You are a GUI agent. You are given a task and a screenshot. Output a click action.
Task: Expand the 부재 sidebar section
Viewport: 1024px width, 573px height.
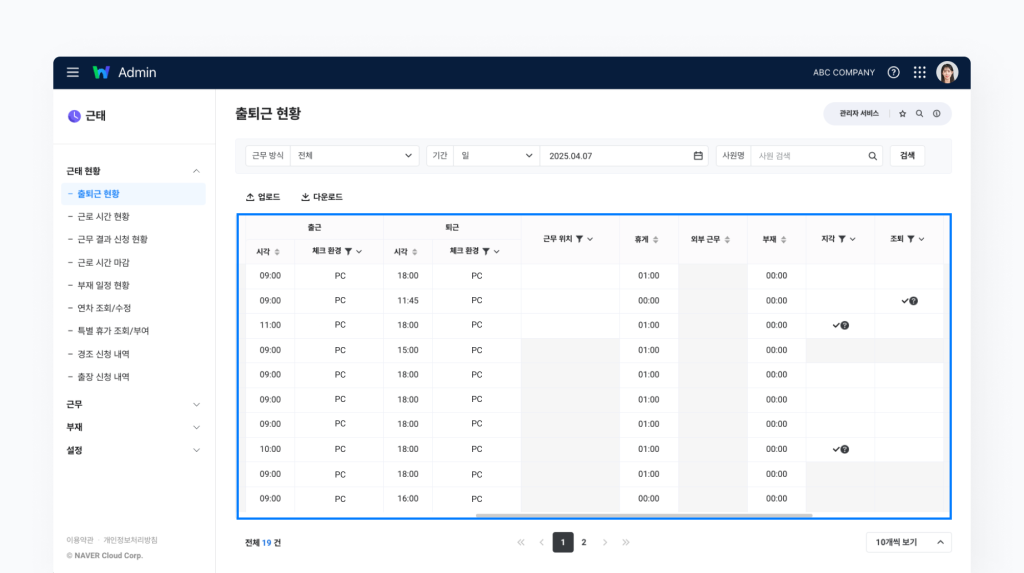click(x=196, y=427)
